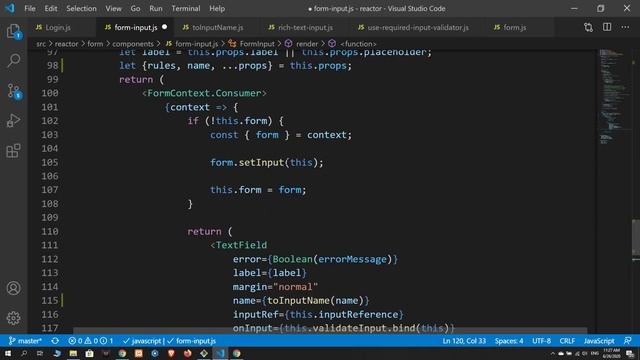Open the Accounts menu icon
The width and height of the screenshot is (640, 360).
pyautogui.click(x=13, y=288)
